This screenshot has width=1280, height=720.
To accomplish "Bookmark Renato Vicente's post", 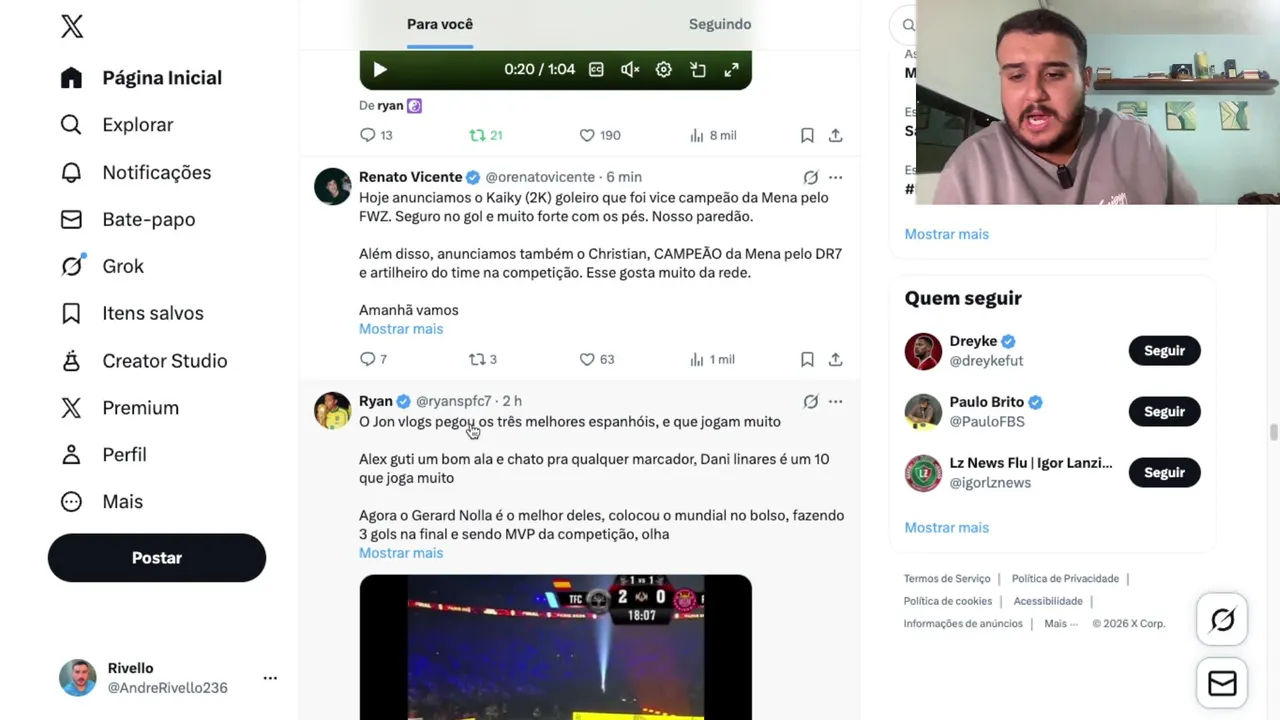I will (807, 359).
